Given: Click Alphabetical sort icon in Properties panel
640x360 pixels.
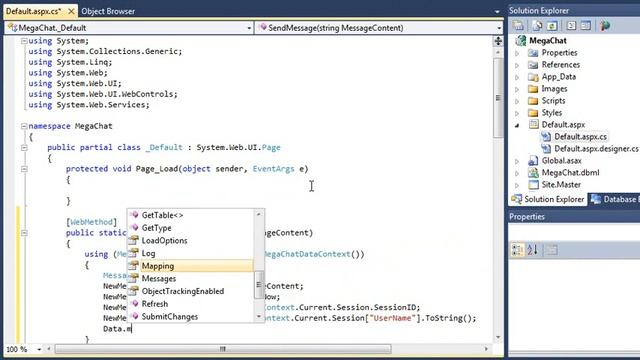Looking at the screenshot, I should click(533, 250).
